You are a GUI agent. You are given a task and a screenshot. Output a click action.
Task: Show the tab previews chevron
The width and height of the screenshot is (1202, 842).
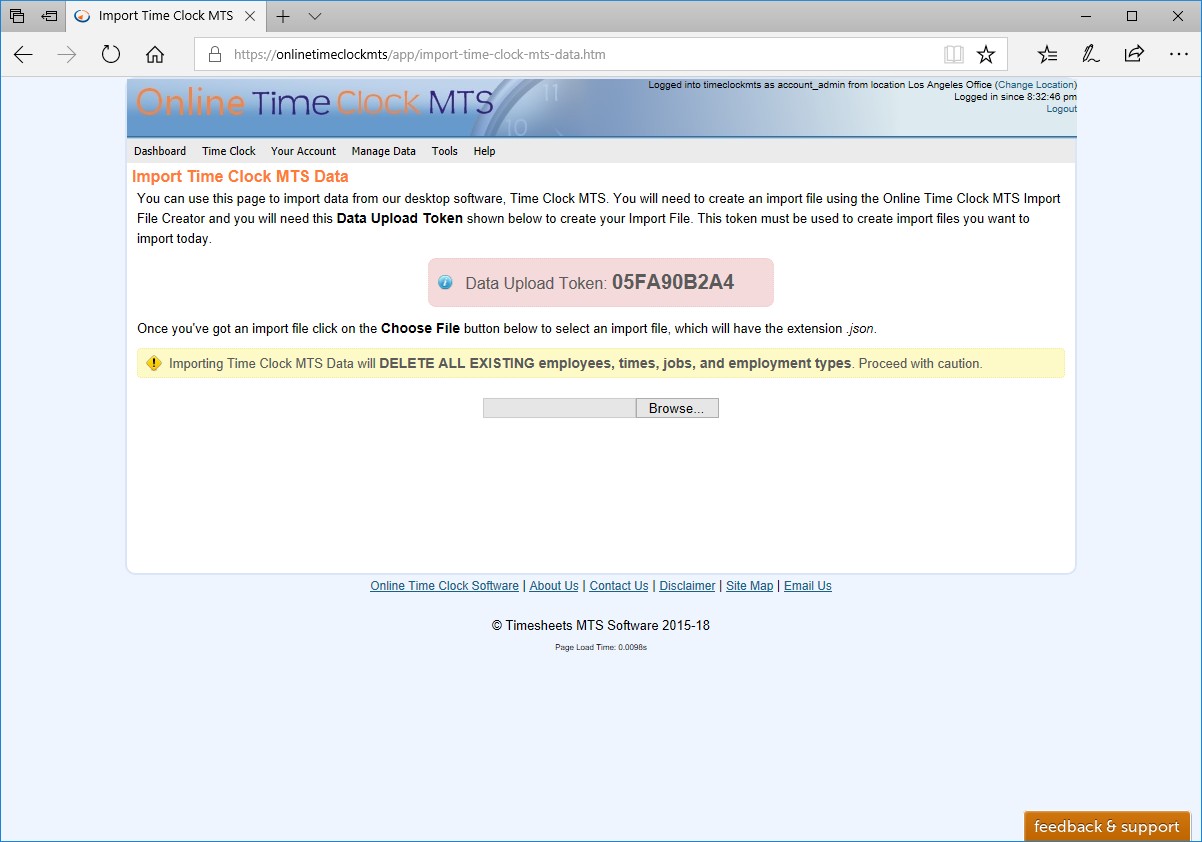pyautogui.click(x=315, y=16)
